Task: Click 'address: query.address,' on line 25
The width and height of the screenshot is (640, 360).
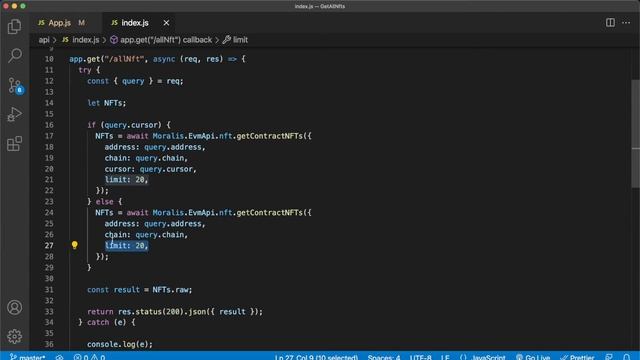Action: click(x=155, y=224)
